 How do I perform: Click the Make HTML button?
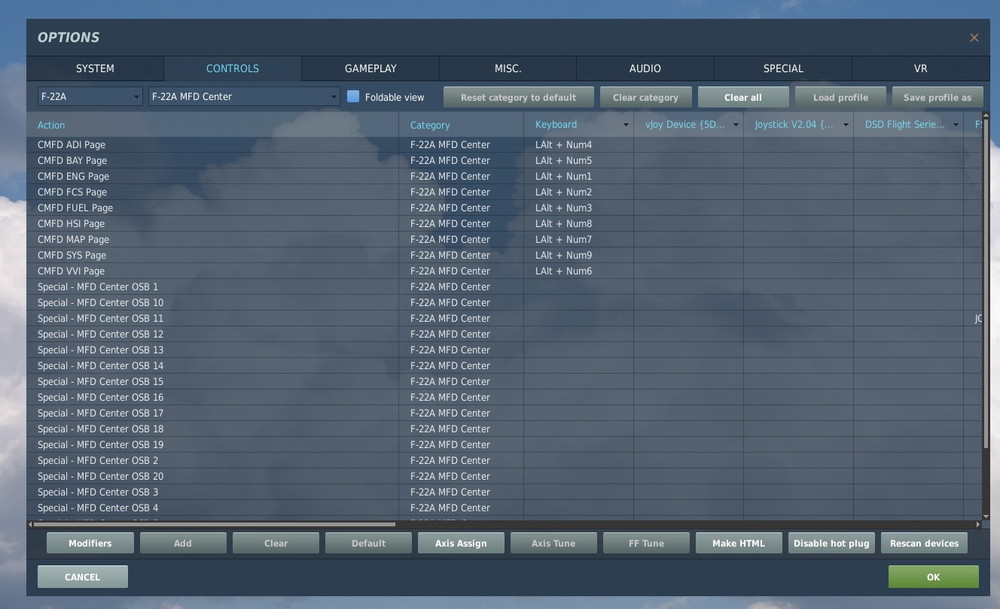pos(739,543)
